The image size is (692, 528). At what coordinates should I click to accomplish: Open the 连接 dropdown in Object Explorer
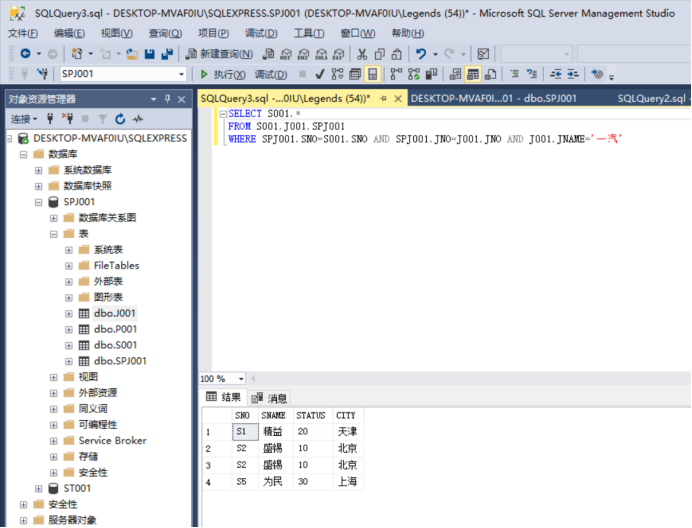pos(24,119)
